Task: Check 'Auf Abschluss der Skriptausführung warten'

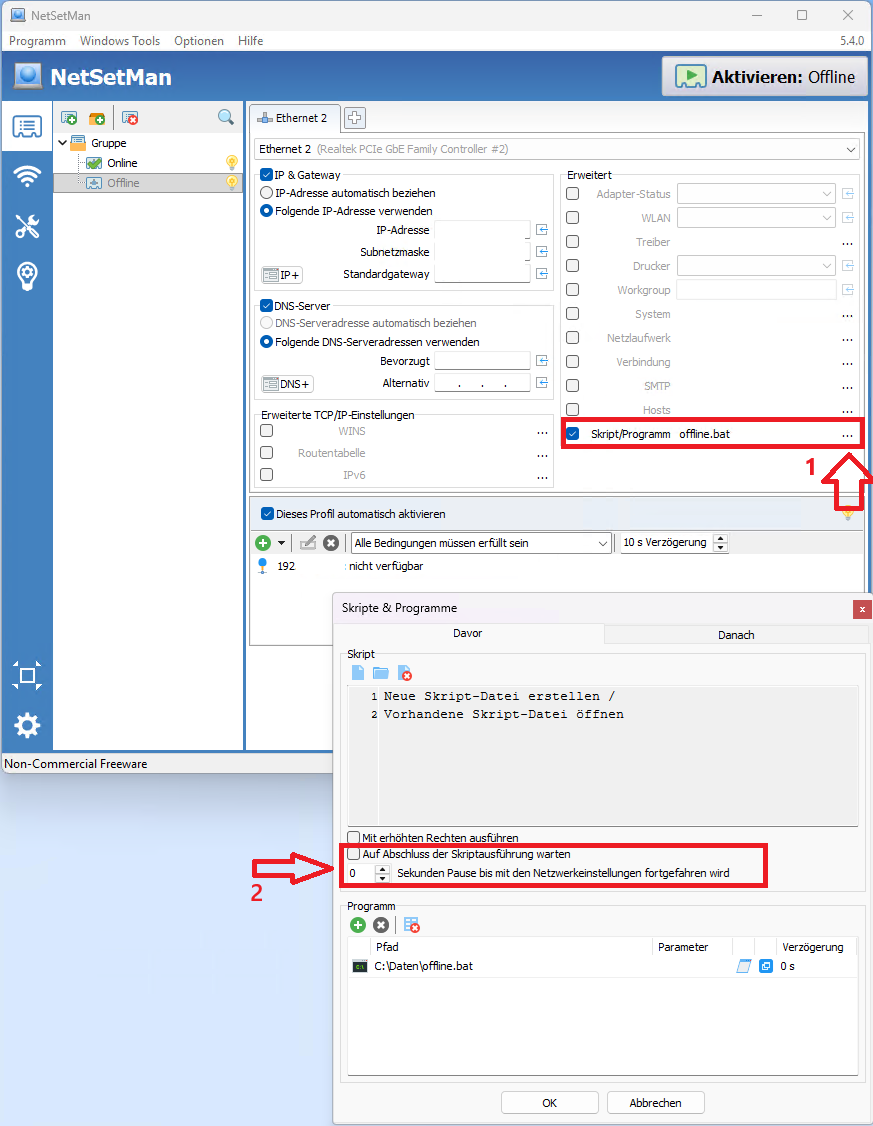Action: coord(353,855)
